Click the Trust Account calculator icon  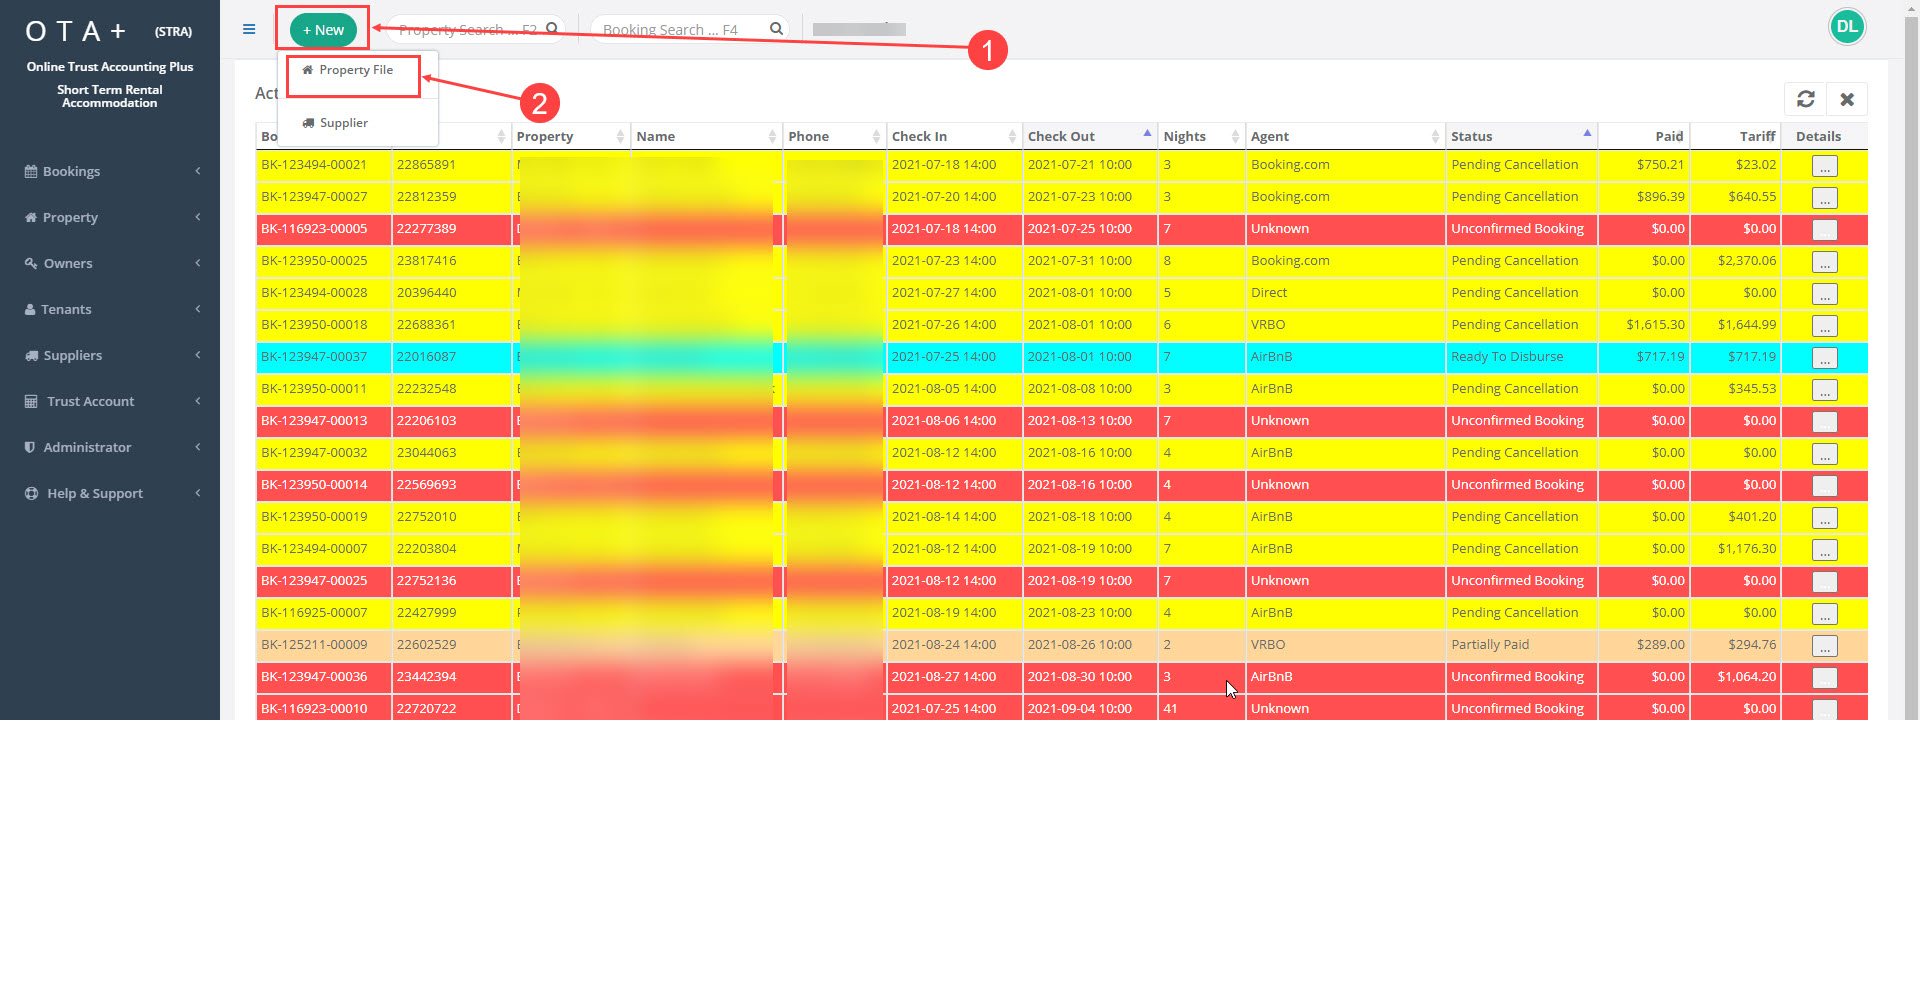tap(31, 401)
